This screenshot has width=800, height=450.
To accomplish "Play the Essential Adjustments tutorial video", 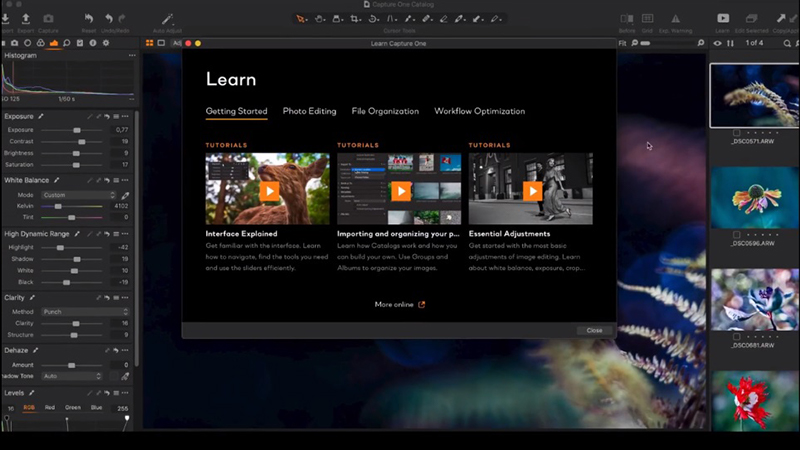I will pyautogui.click(x=533, y=191).
